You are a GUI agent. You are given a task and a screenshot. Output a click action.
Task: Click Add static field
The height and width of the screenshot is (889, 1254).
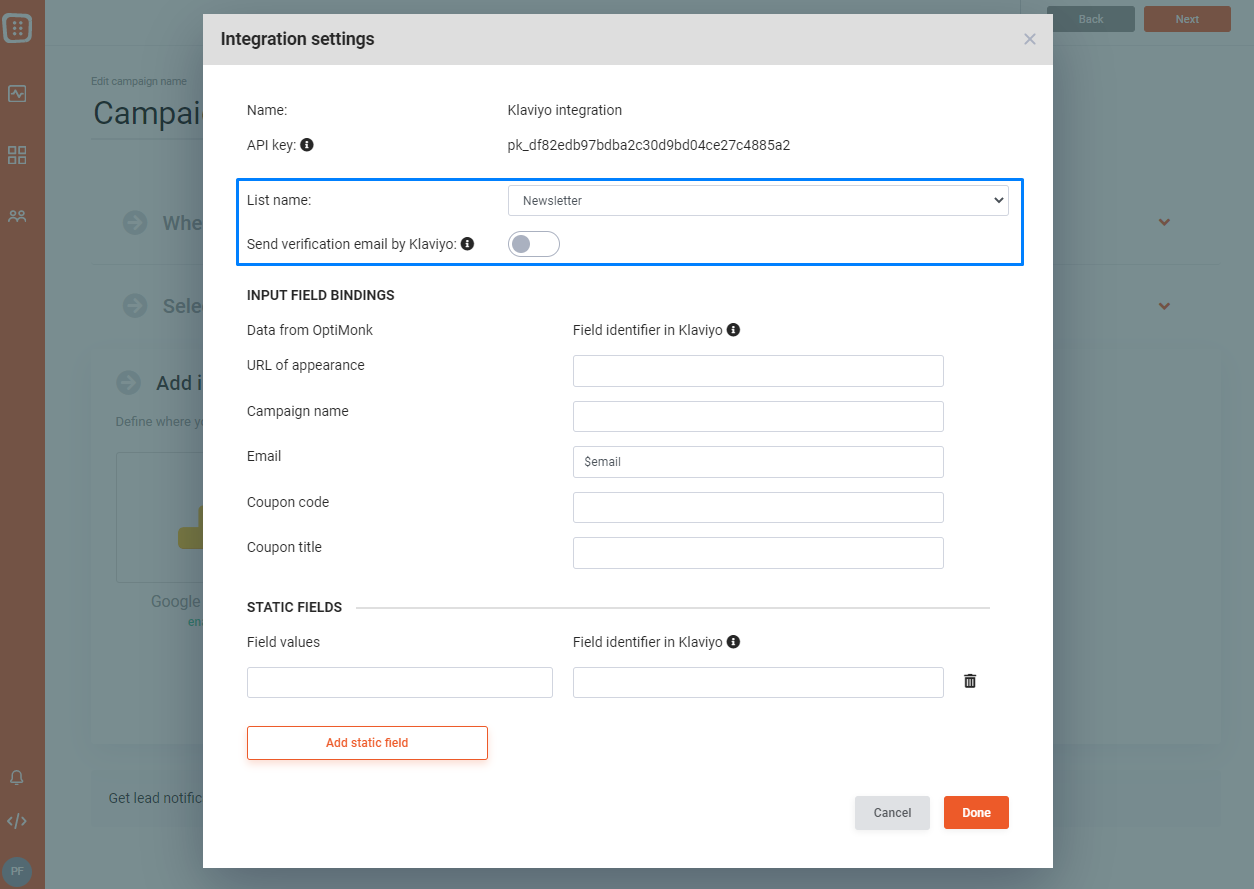[x=367, y=742]
